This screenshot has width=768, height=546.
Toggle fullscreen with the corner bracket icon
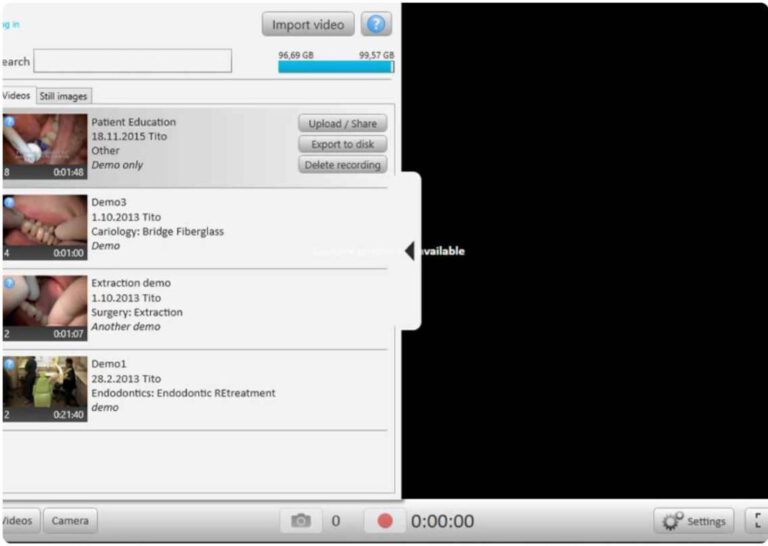[759, 521]
